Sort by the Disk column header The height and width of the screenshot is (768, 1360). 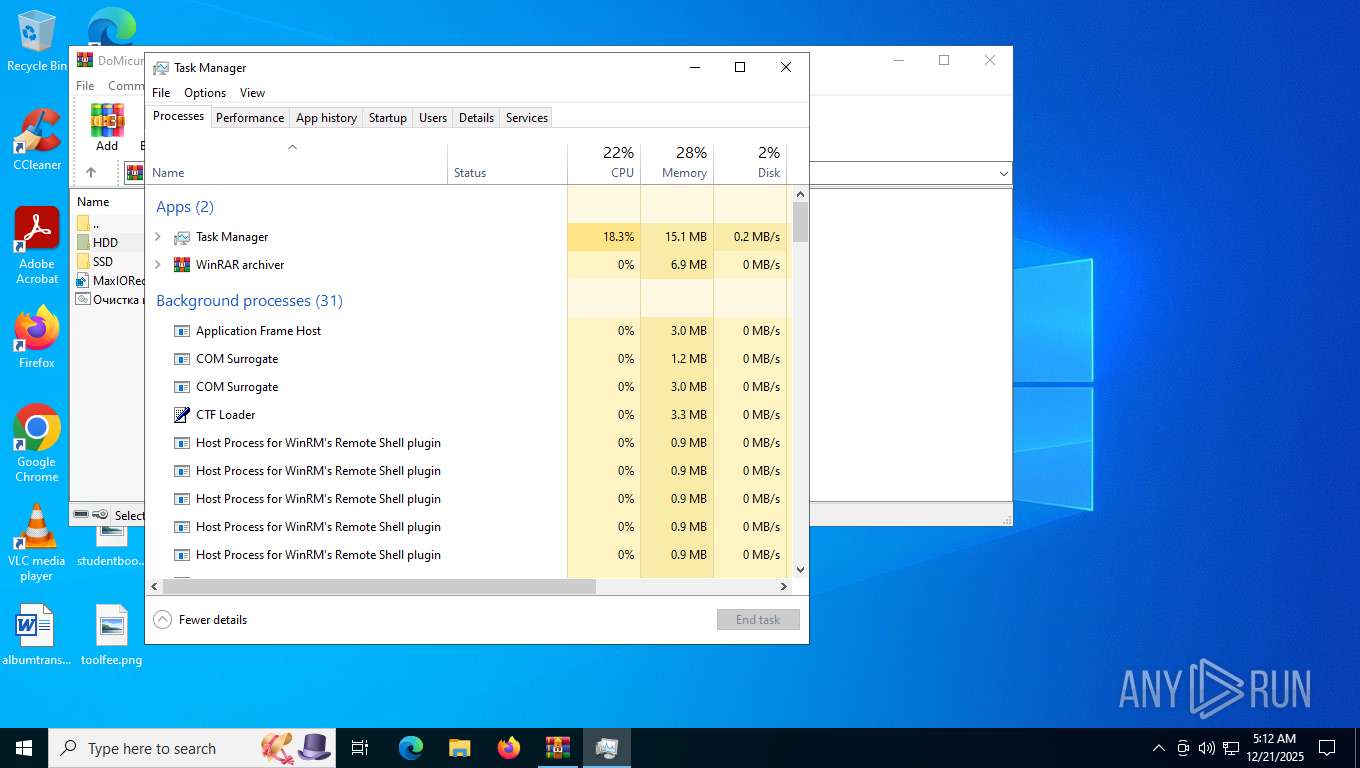(750, 162)
